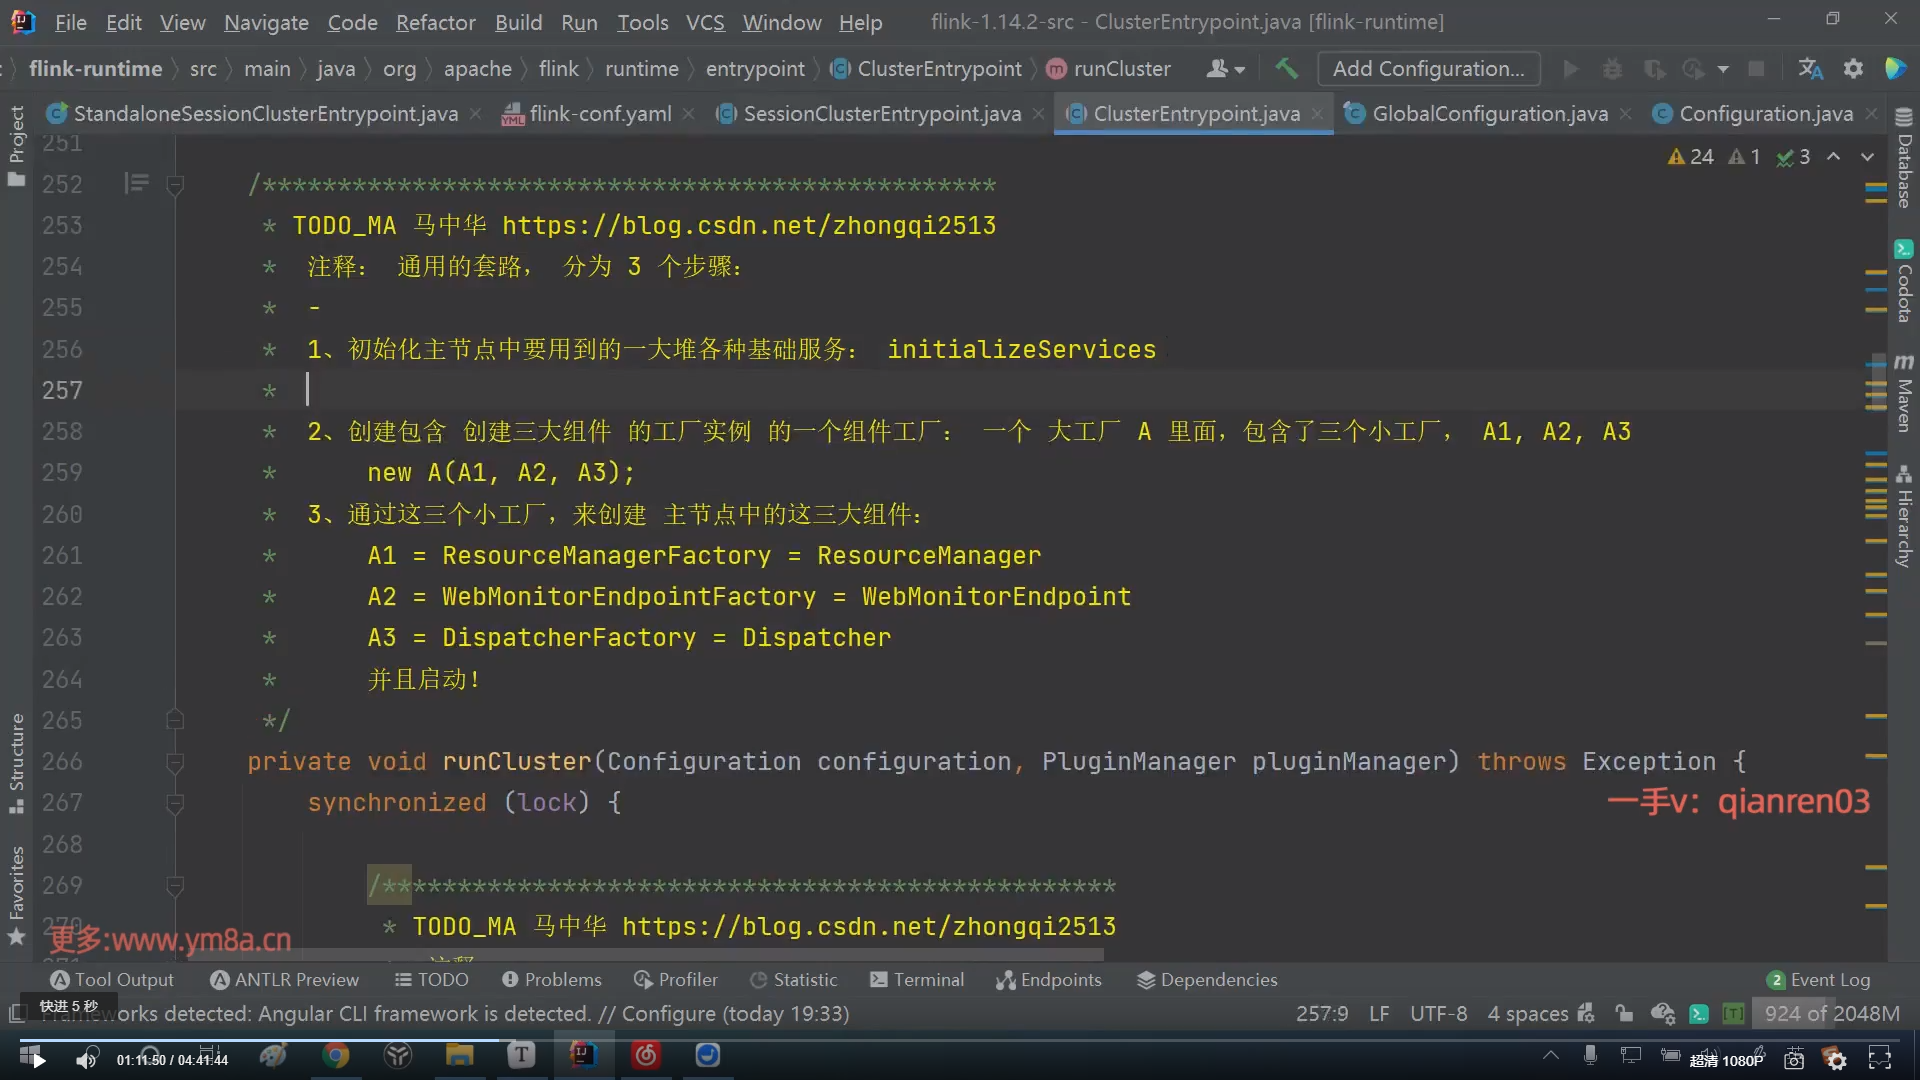The width and height of the screenshot is (1920, 1080).
Task: Toggle fold marker at line 252 comment
Action: 175,184
